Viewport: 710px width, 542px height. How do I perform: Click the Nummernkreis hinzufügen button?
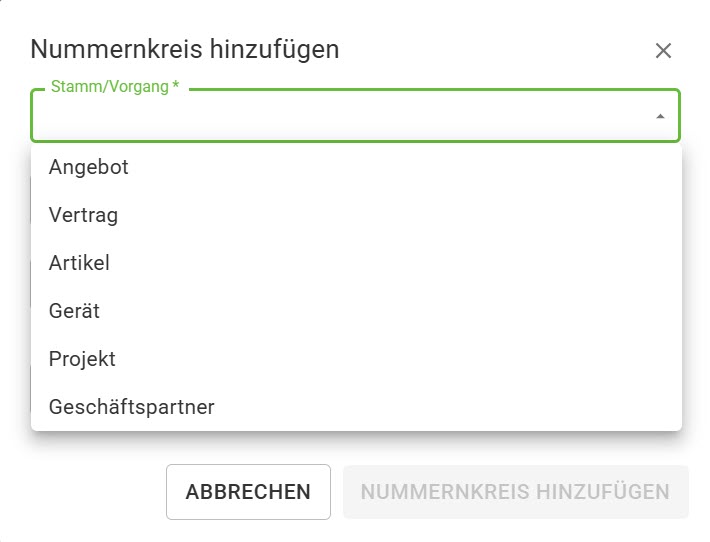pyautogui.click(x=515, y=492)
